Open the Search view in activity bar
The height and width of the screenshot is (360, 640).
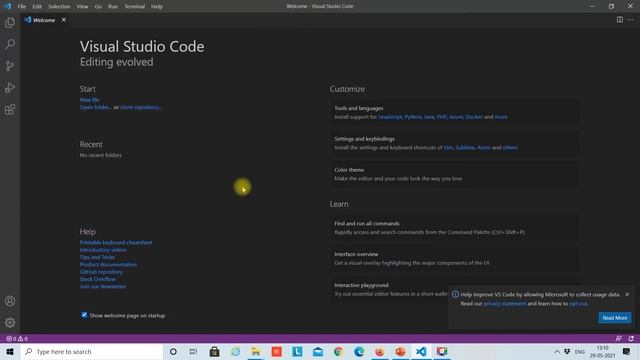(10, 44)
